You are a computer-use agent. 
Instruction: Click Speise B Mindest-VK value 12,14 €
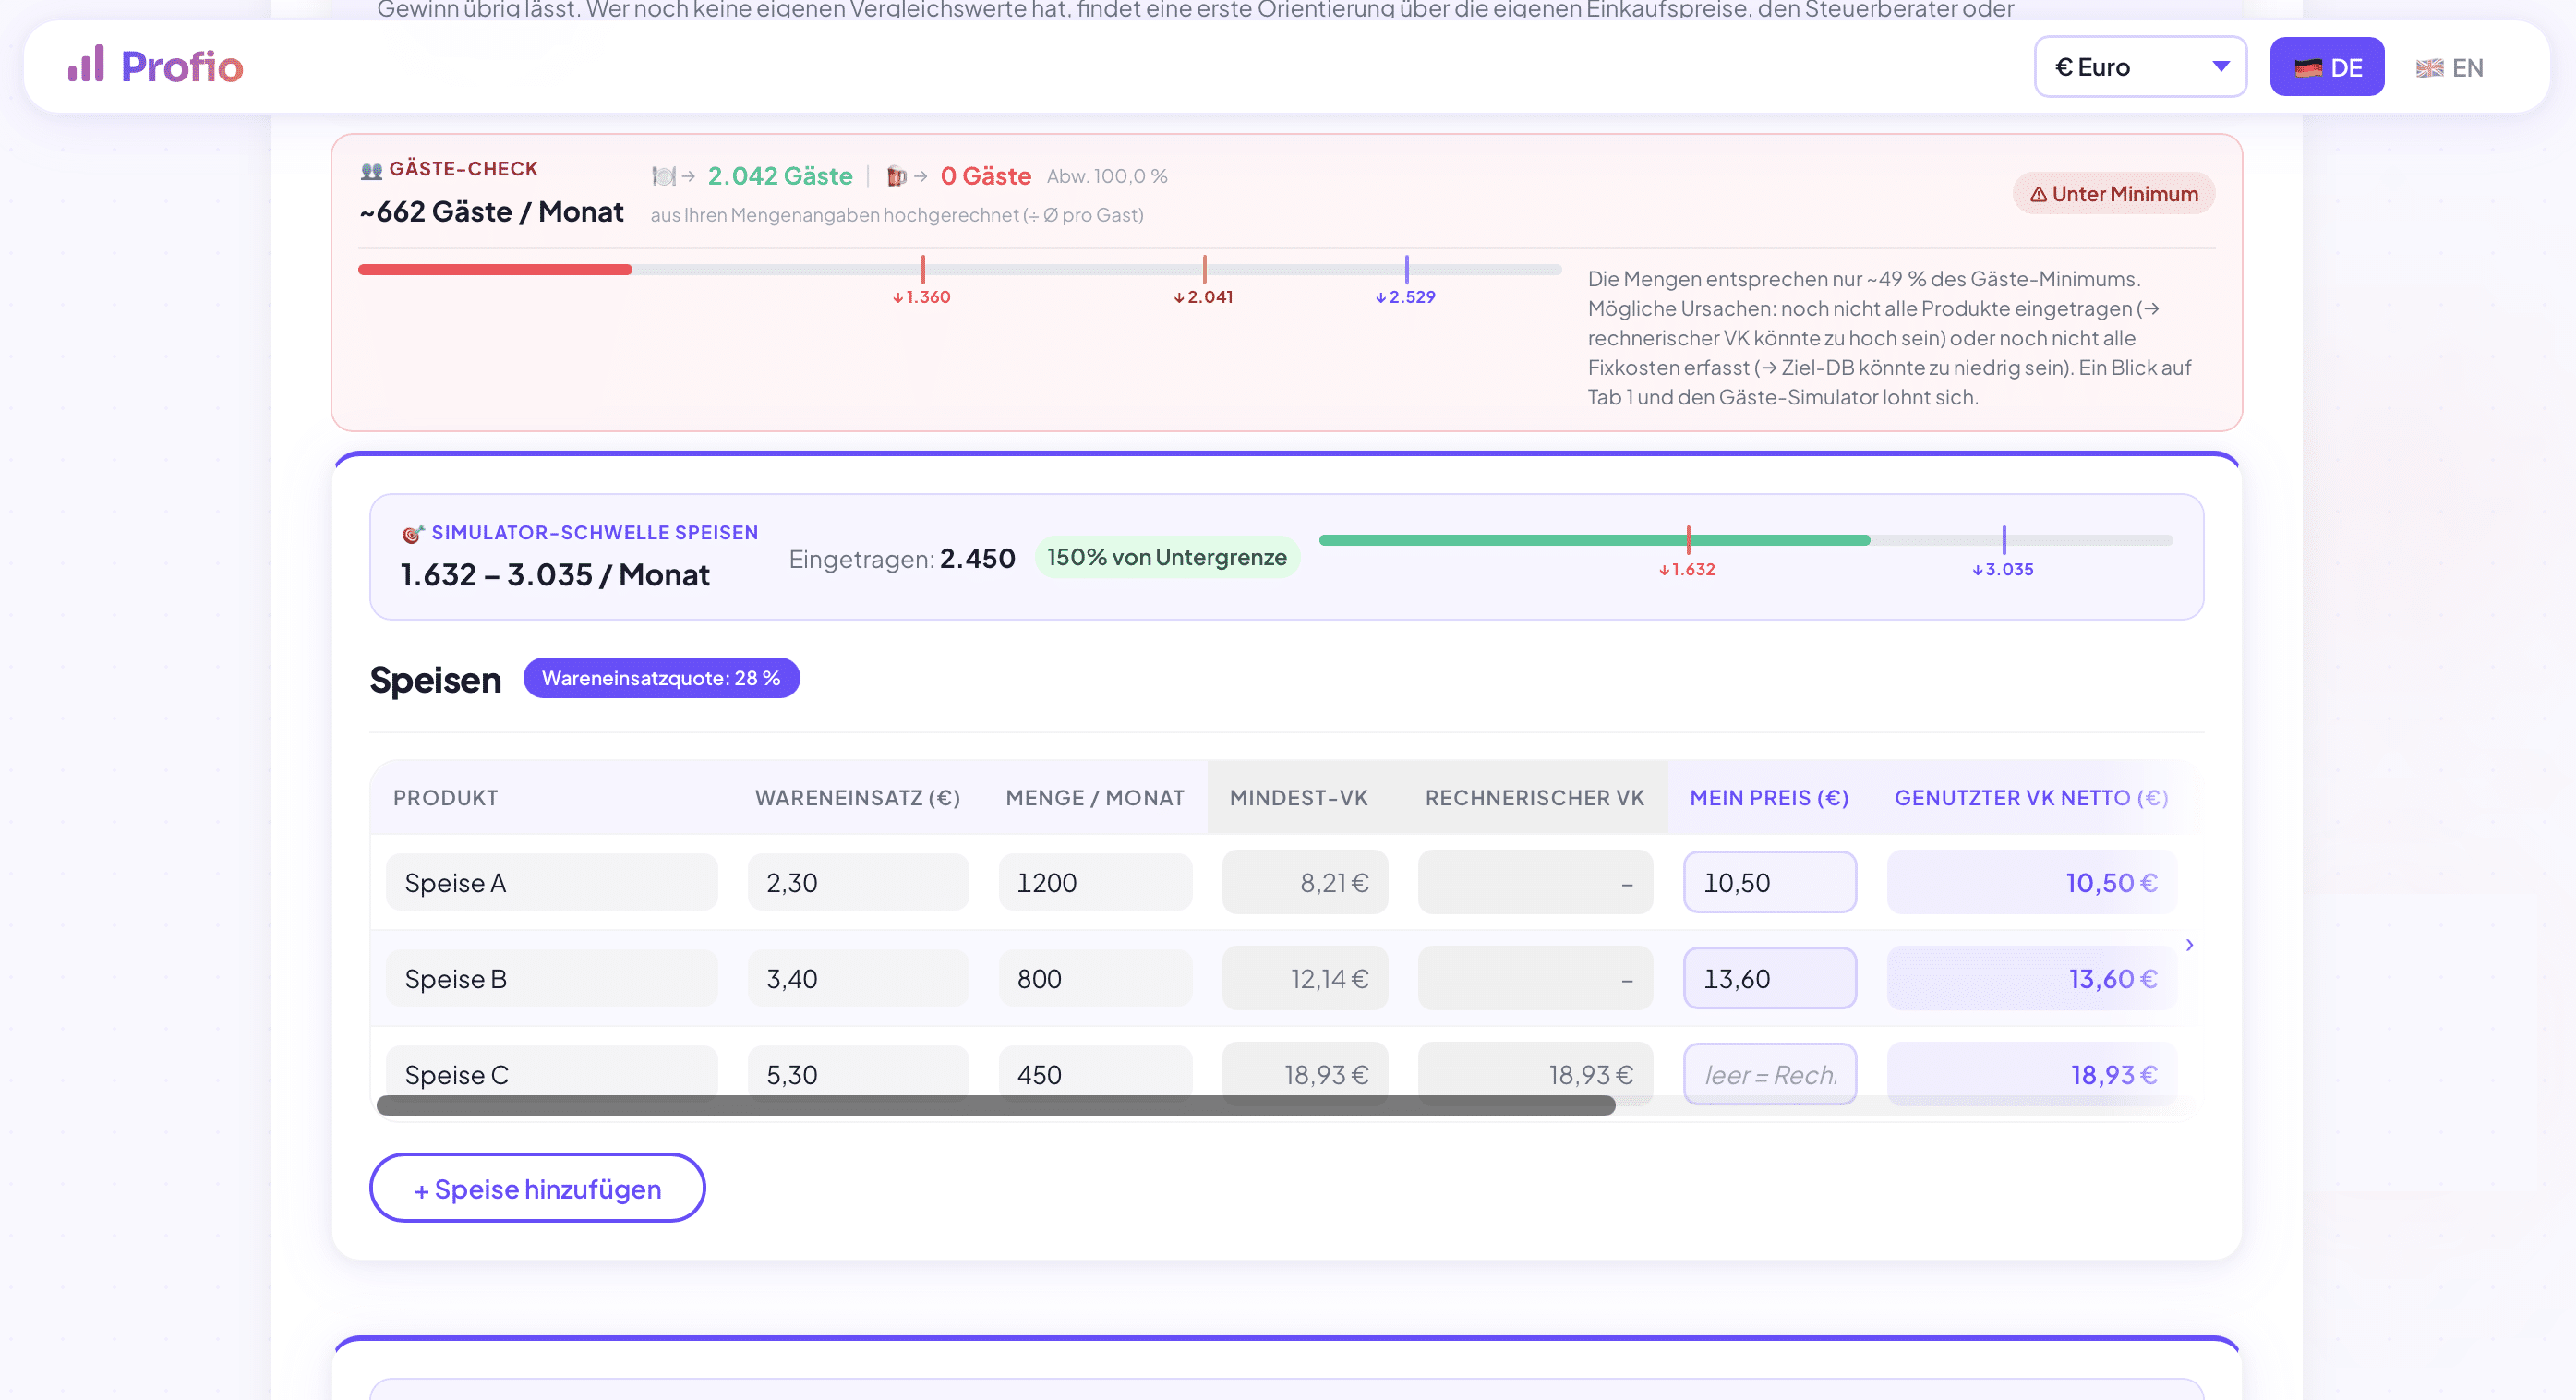1305,978
